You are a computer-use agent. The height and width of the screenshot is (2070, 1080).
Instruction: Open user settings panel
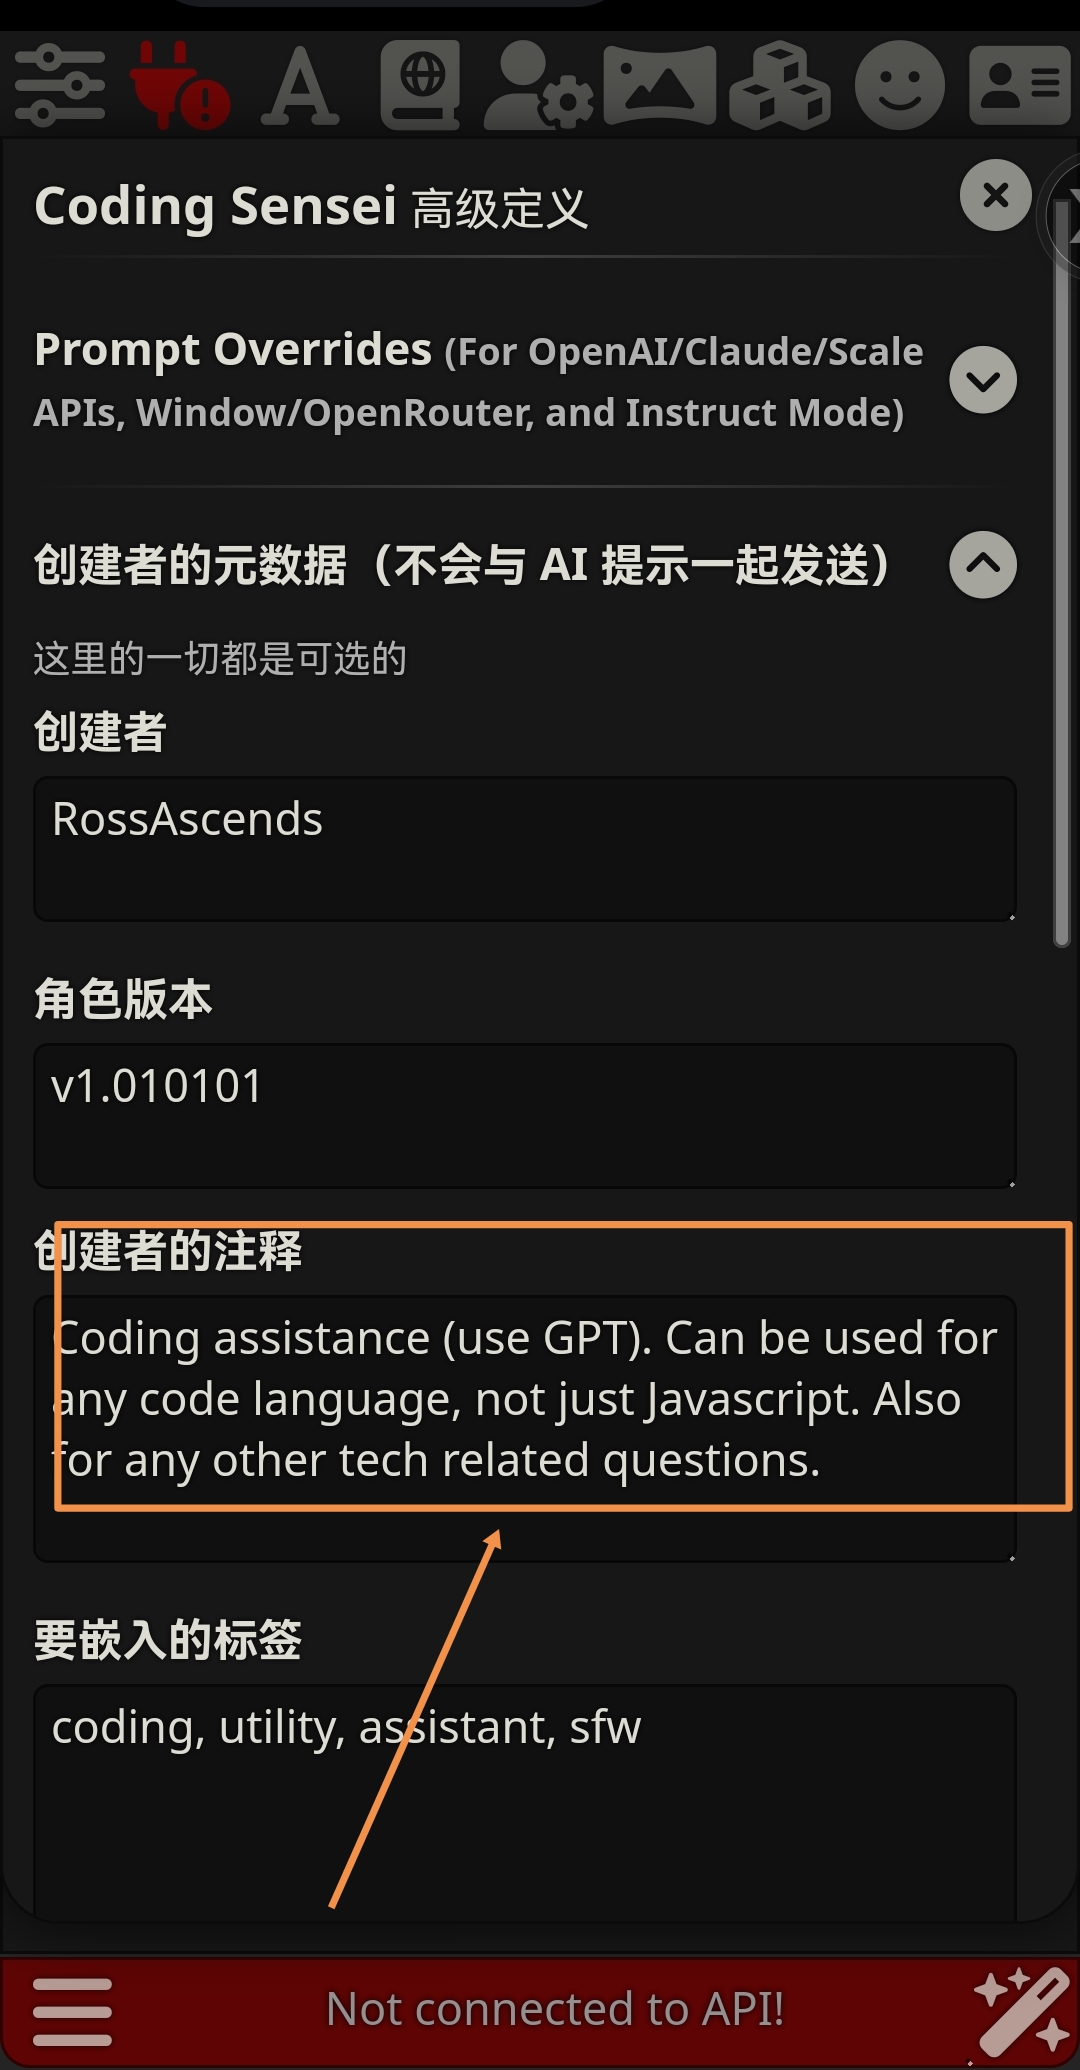540,85
